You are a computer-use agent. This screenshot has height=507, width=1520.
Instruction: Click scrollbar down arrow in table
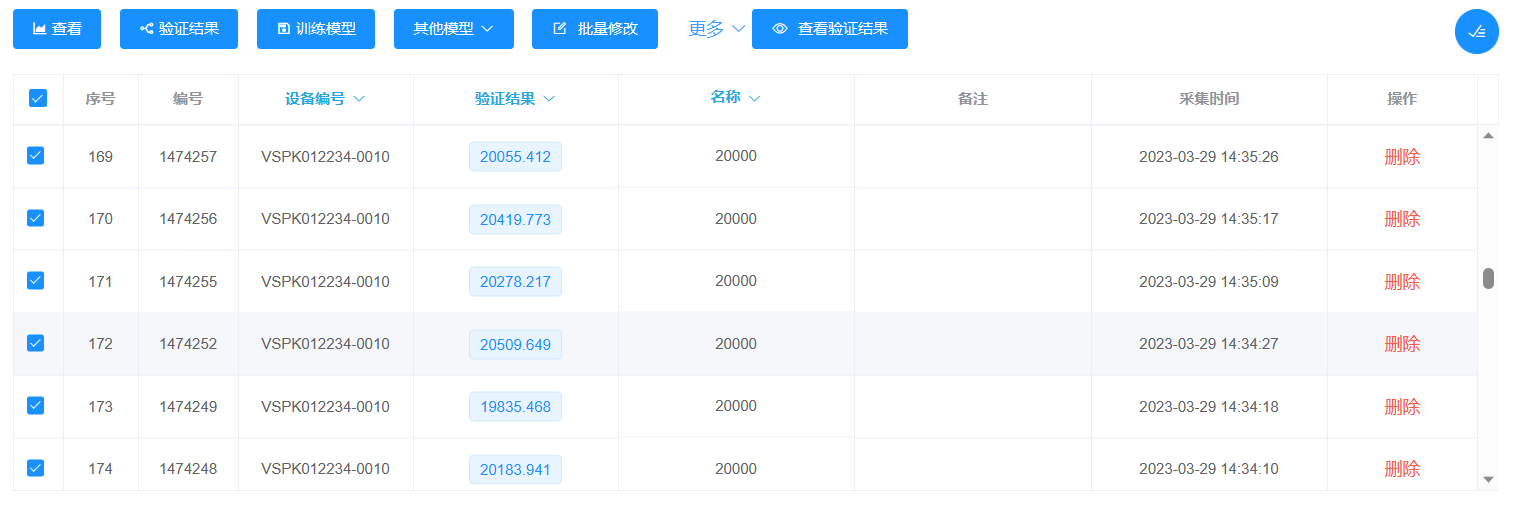[x=1488, y=479]
